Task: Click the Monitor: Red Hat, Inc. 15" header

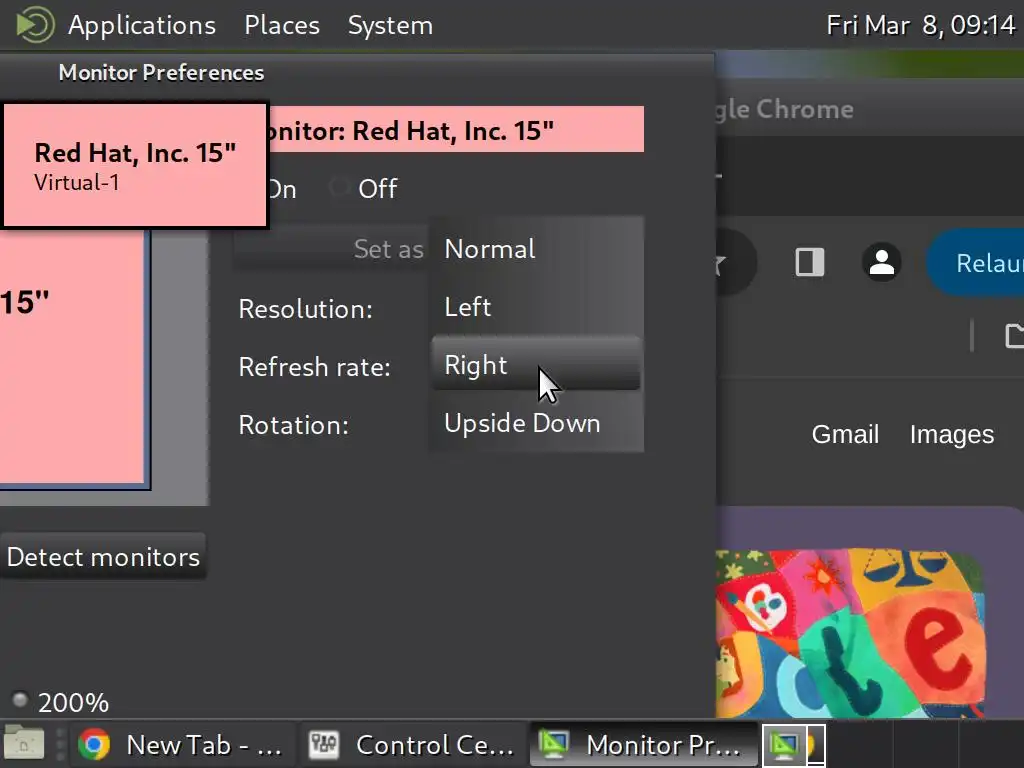Action: coord(456,130)
